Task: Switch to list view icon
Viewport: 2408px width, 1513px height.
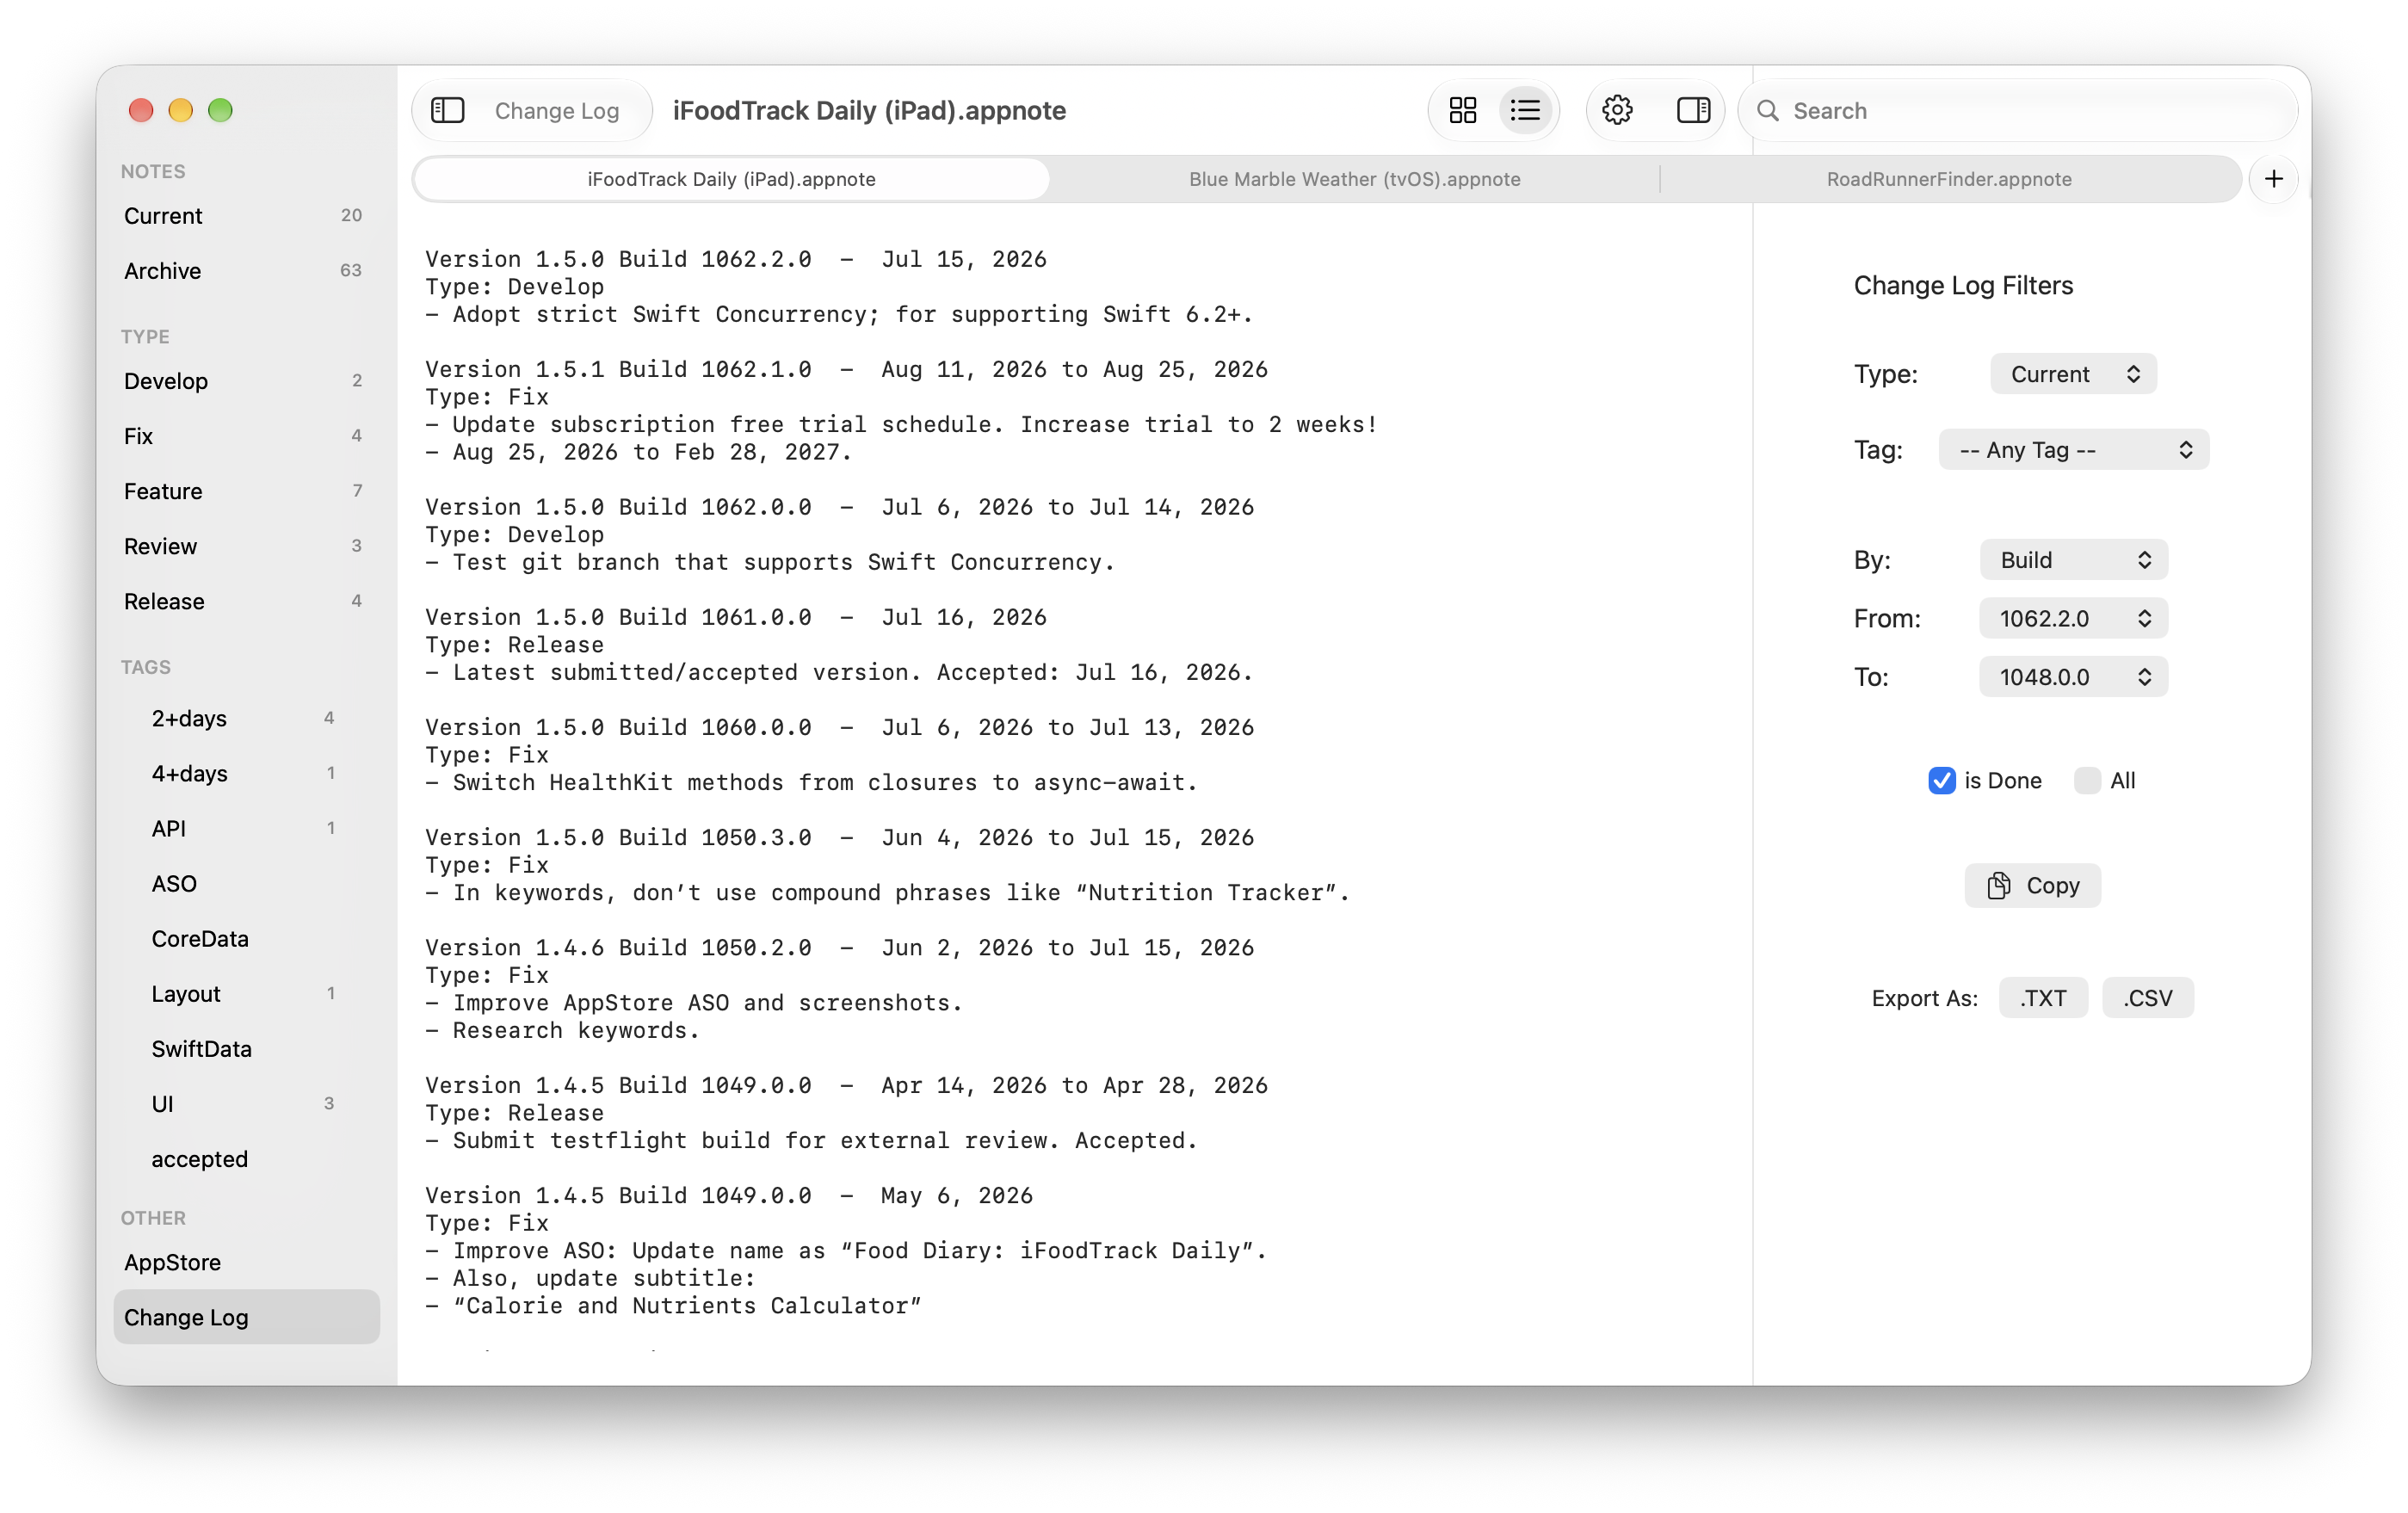Action: click(x=1525, y=110)
